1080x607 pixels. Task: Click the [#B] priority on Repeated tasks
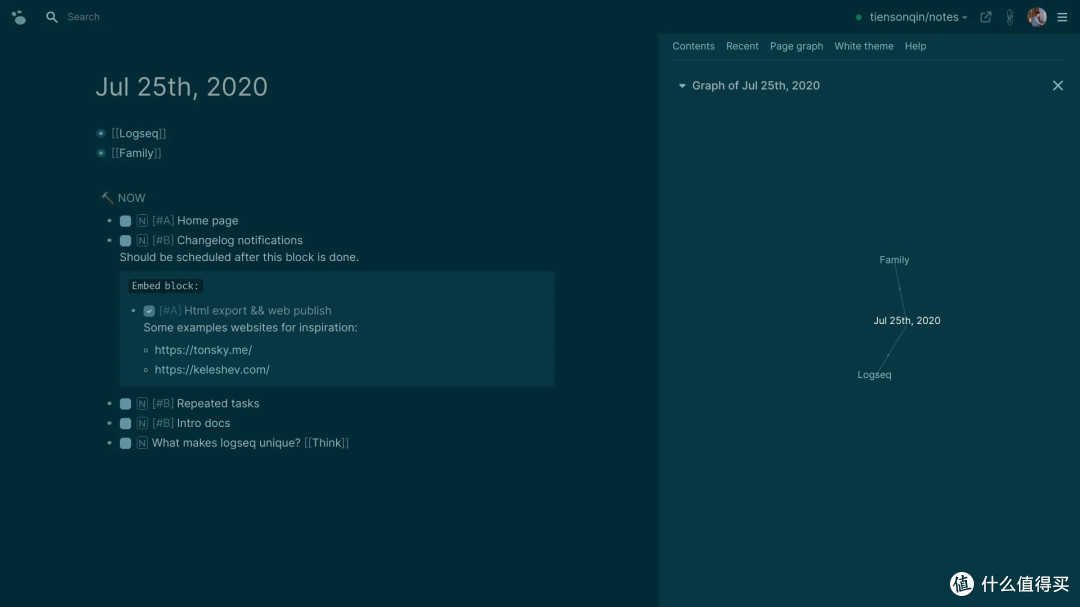163,404
